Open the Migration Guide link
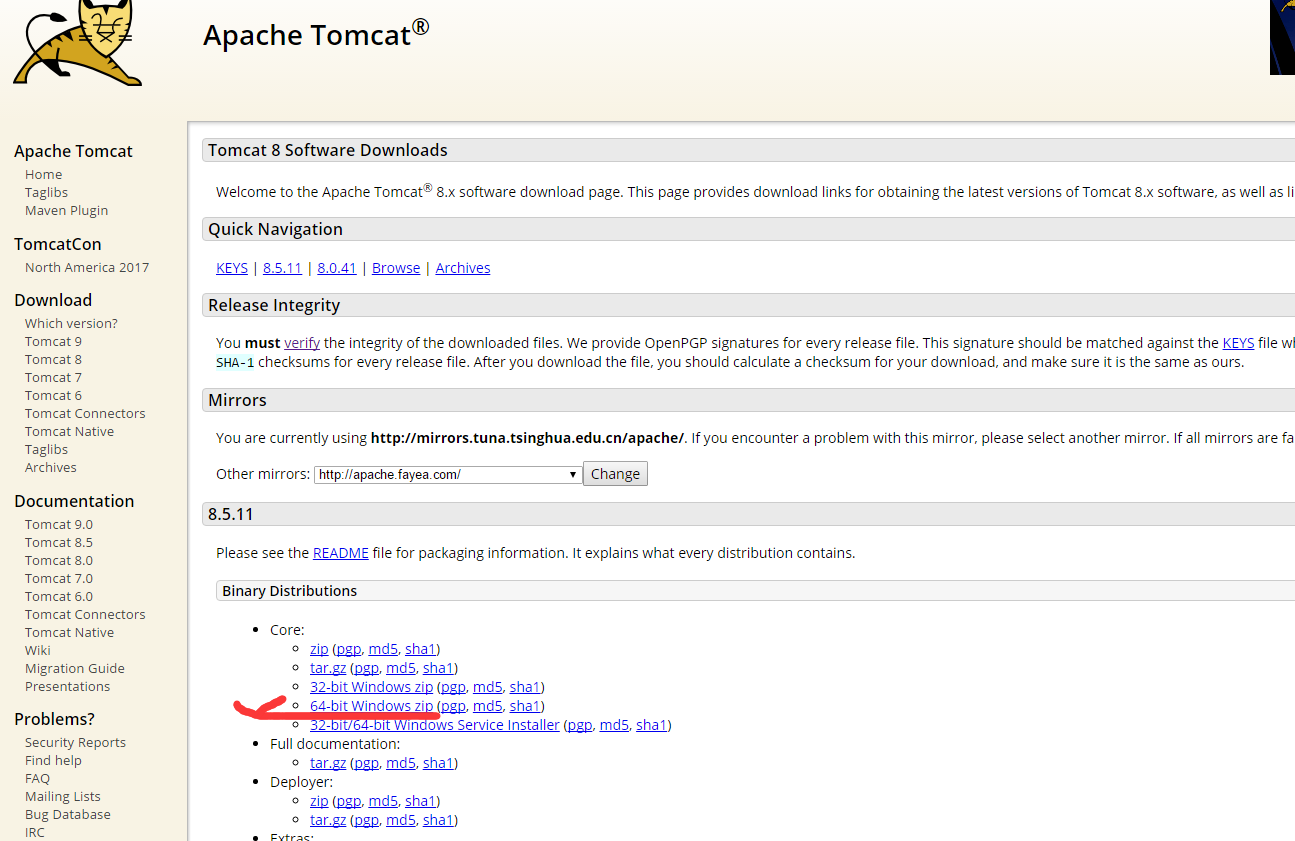The height and width of the screenshot is (841, 1295). [x=74, y=668]
